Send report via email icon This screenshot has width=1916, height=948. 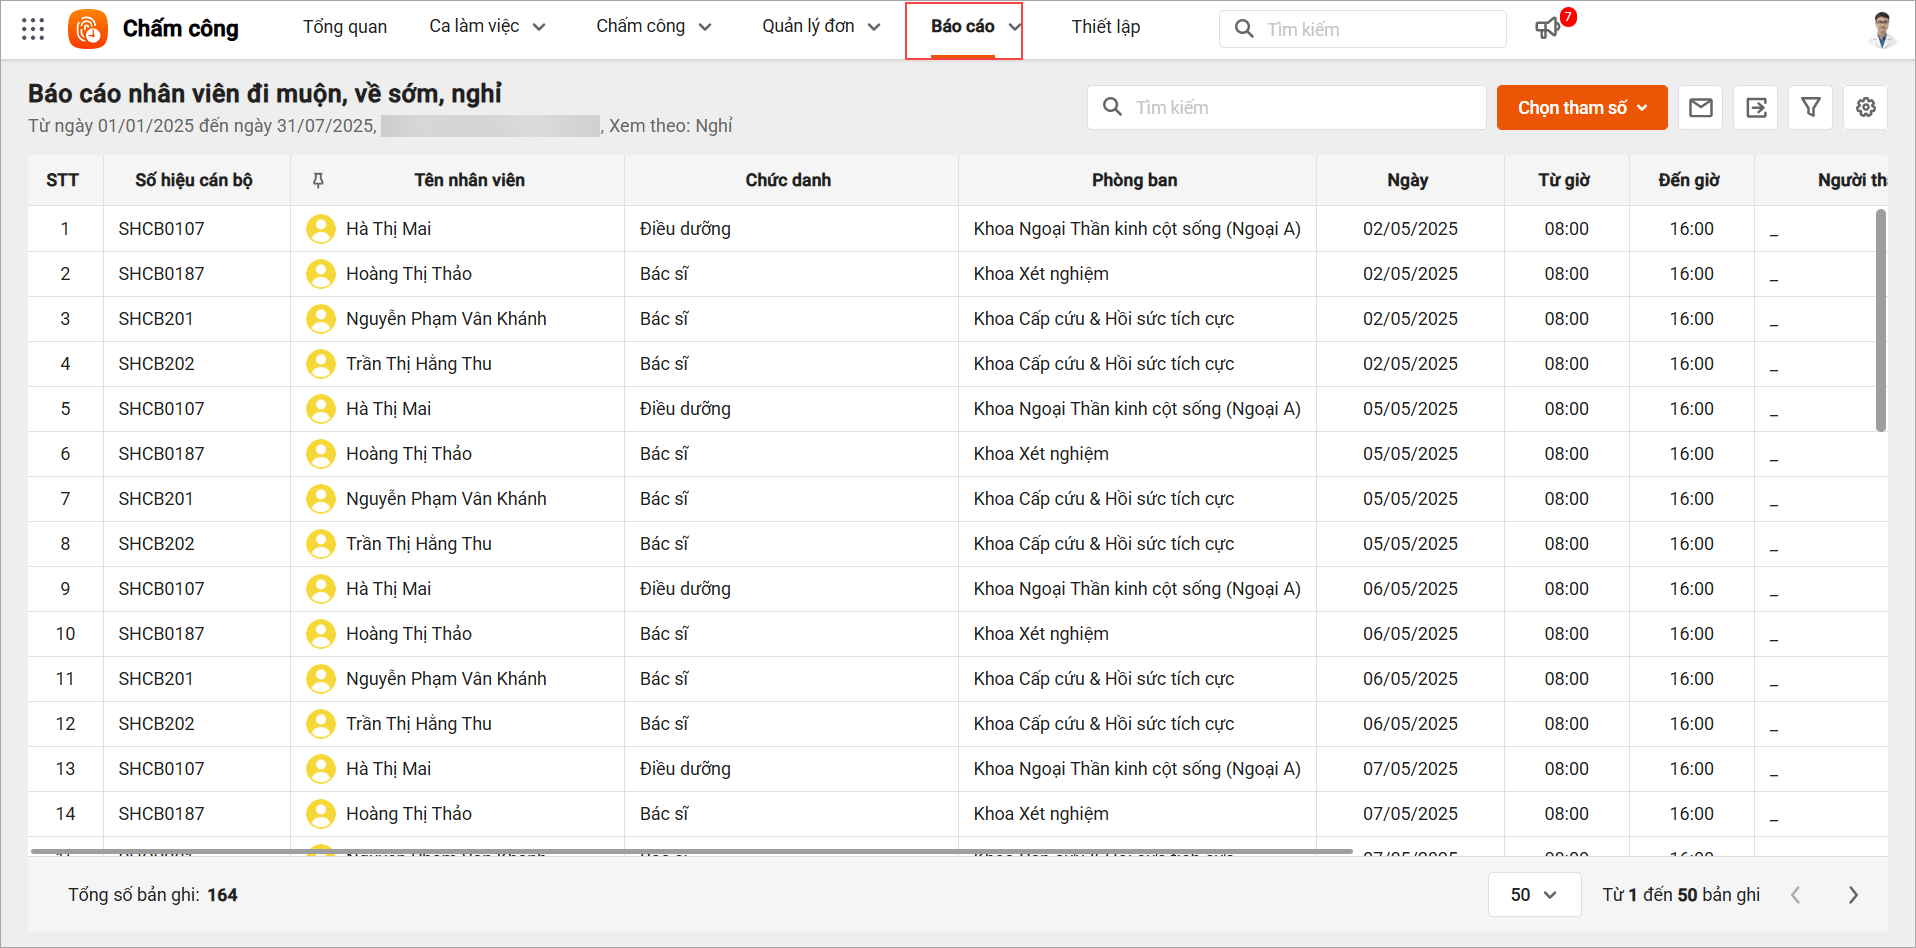[x=1701, y=108]
